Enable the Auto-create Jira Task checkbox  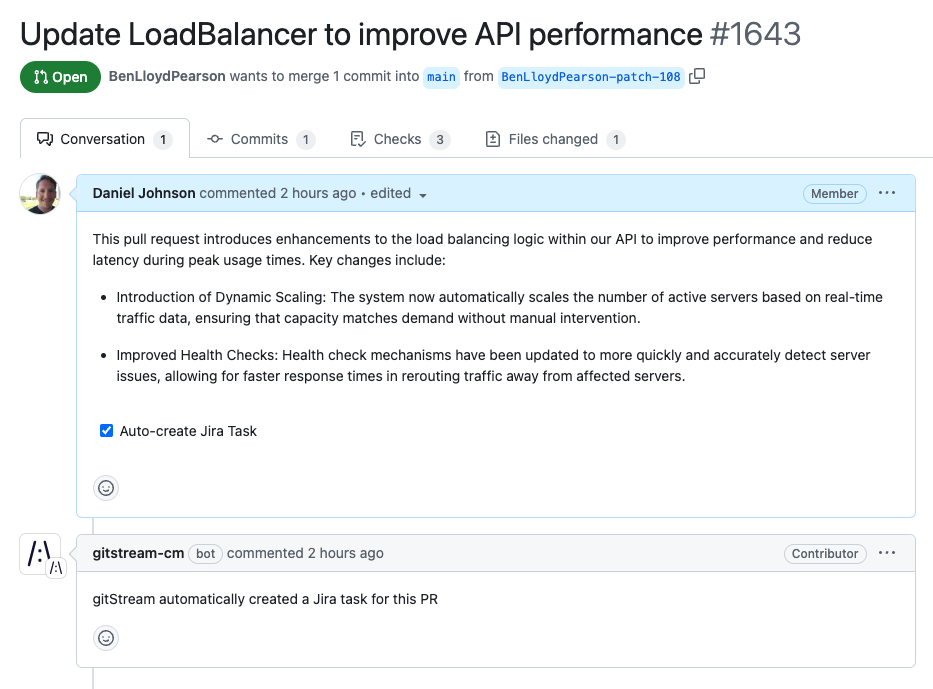(106, 430)
